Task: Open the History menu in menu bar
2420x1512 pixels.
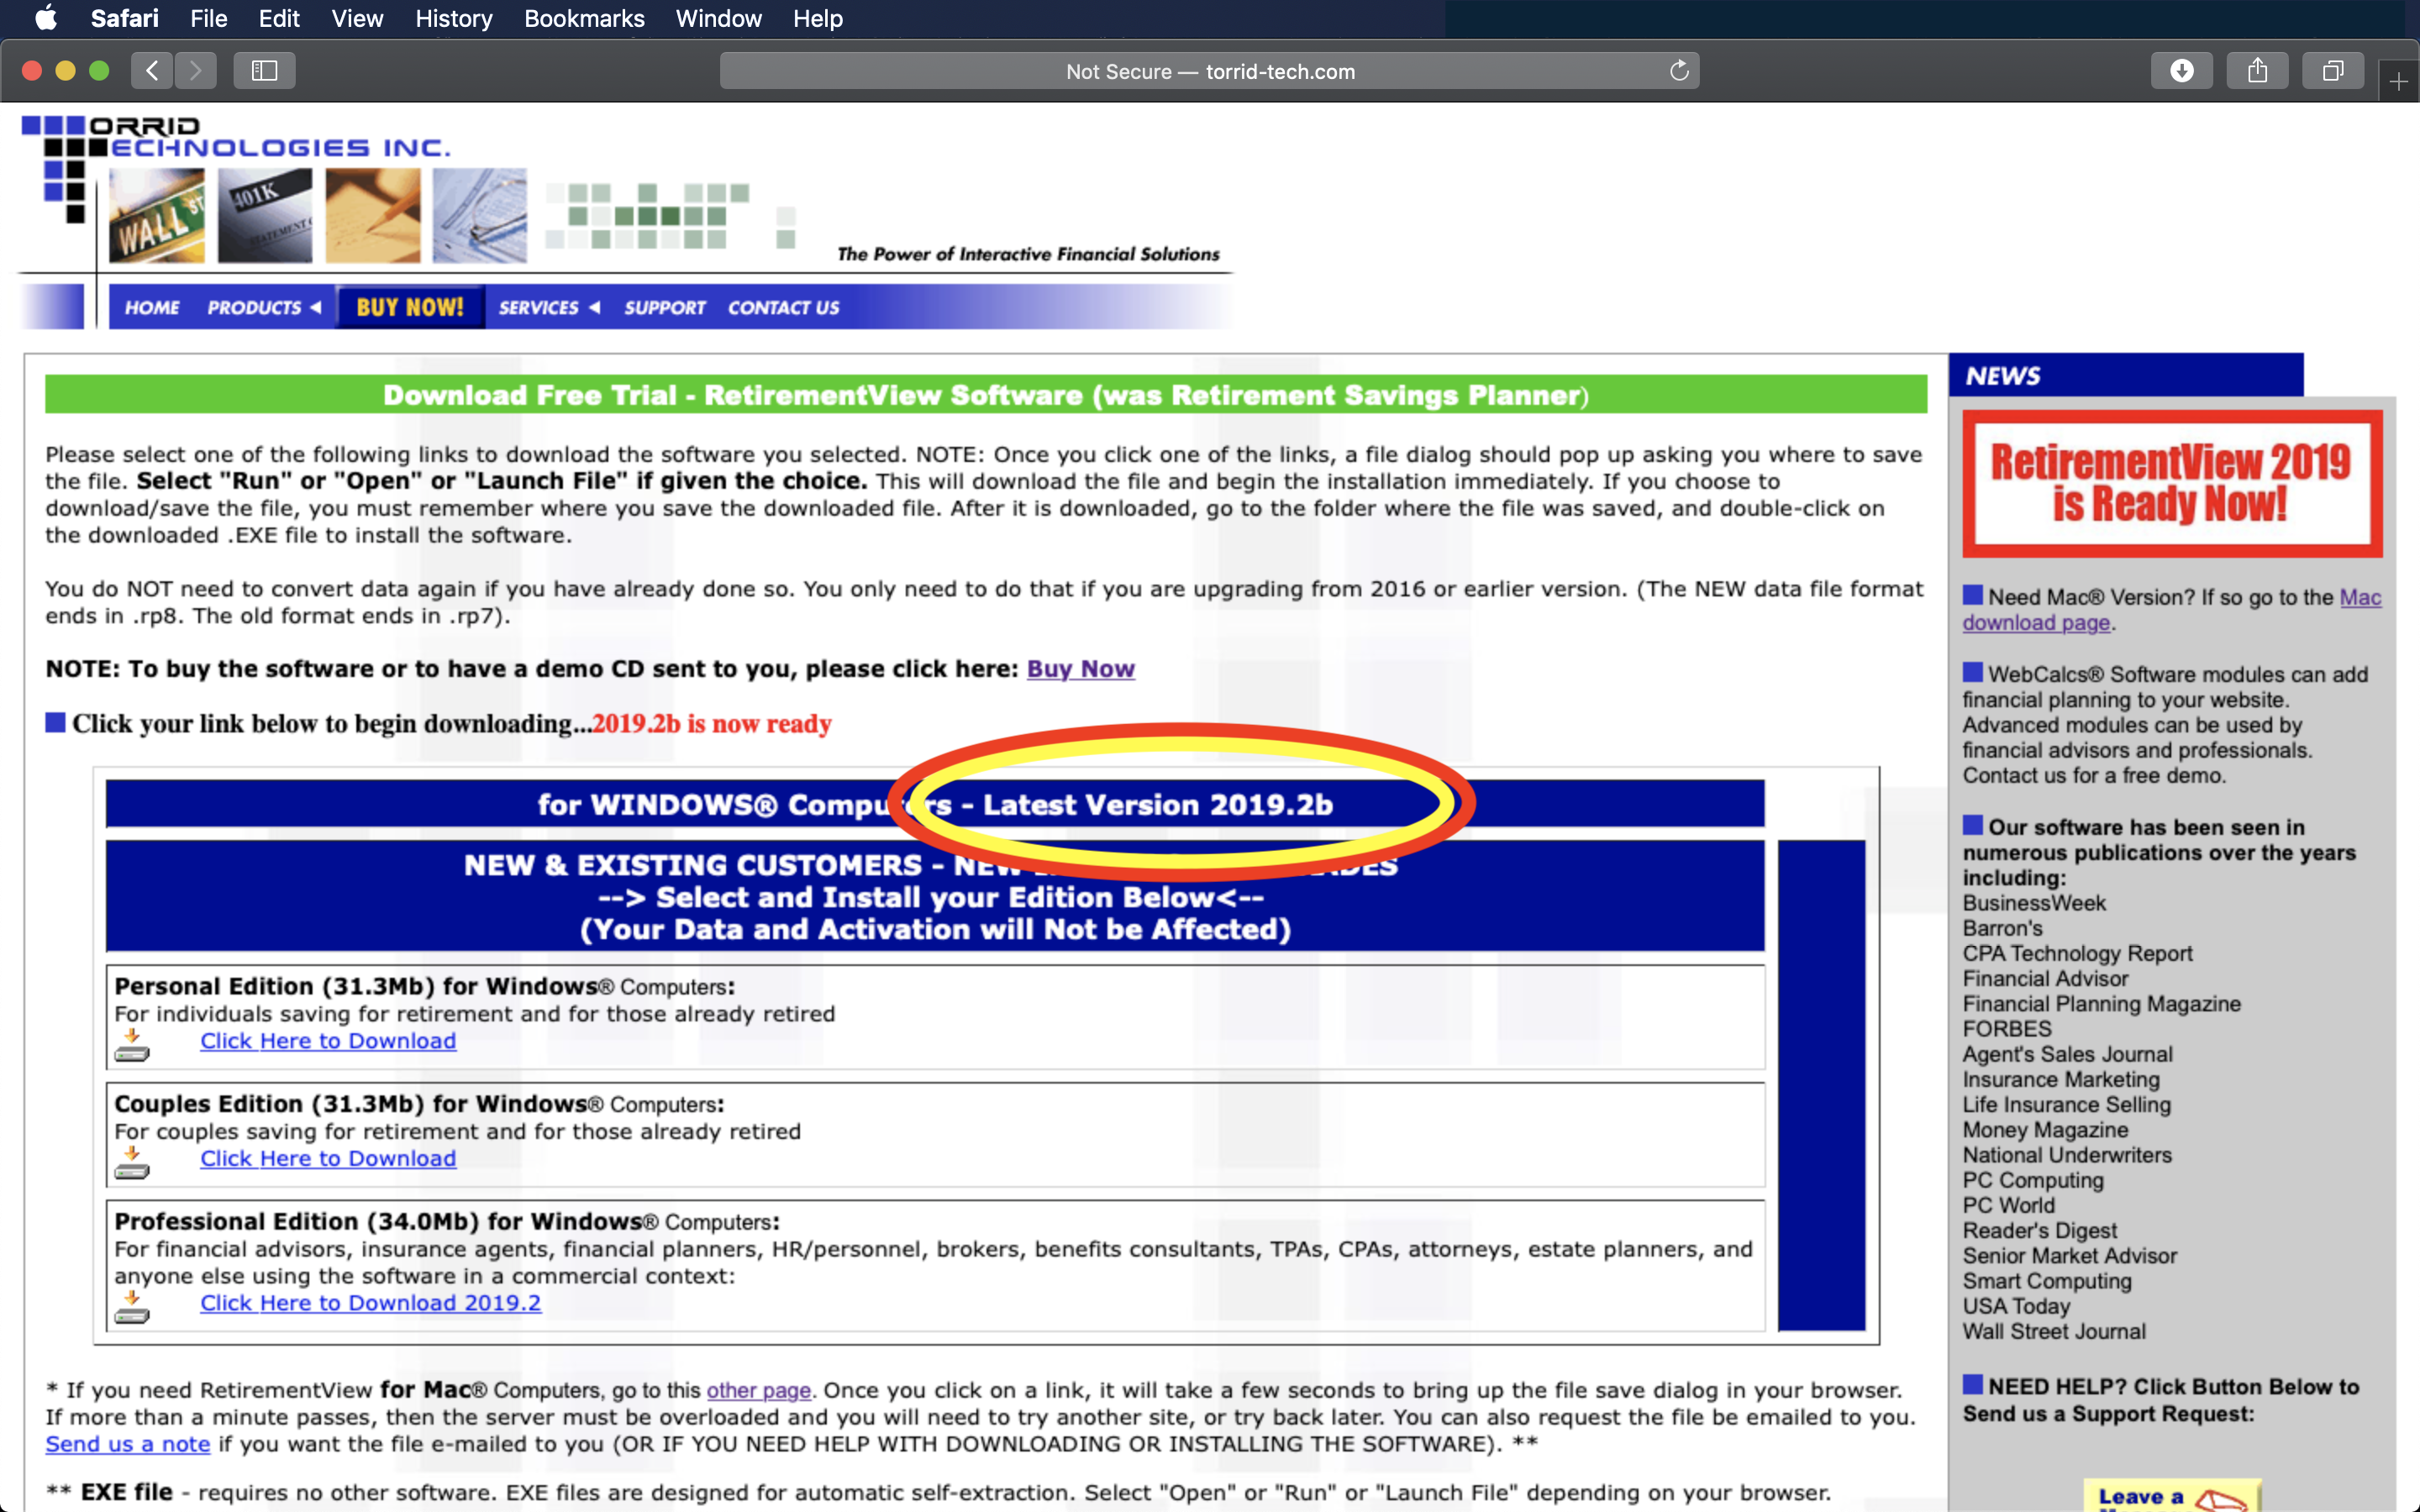Action: pos(453,18)
